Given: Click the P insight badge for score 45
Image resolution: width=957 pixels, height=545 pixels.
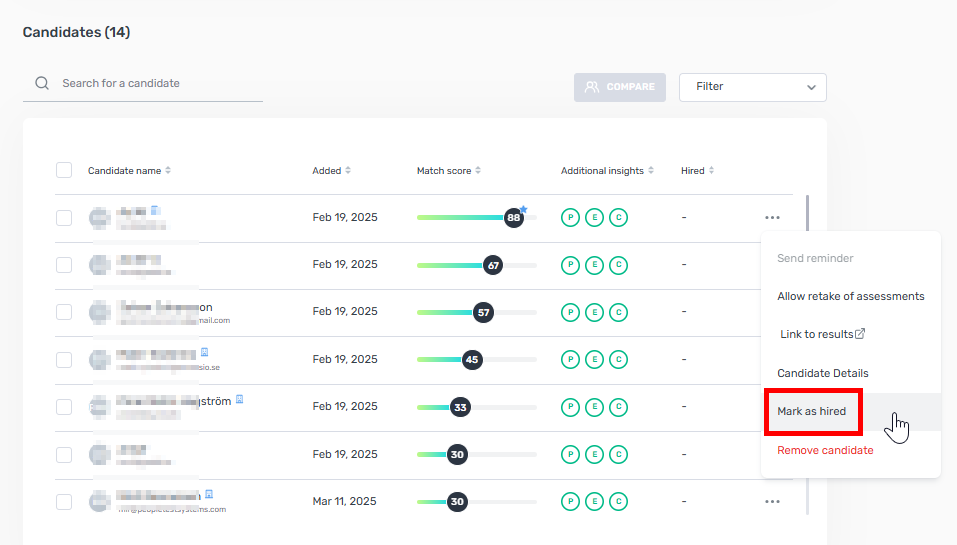Looking at the screenshot, I should click(570, 359).
